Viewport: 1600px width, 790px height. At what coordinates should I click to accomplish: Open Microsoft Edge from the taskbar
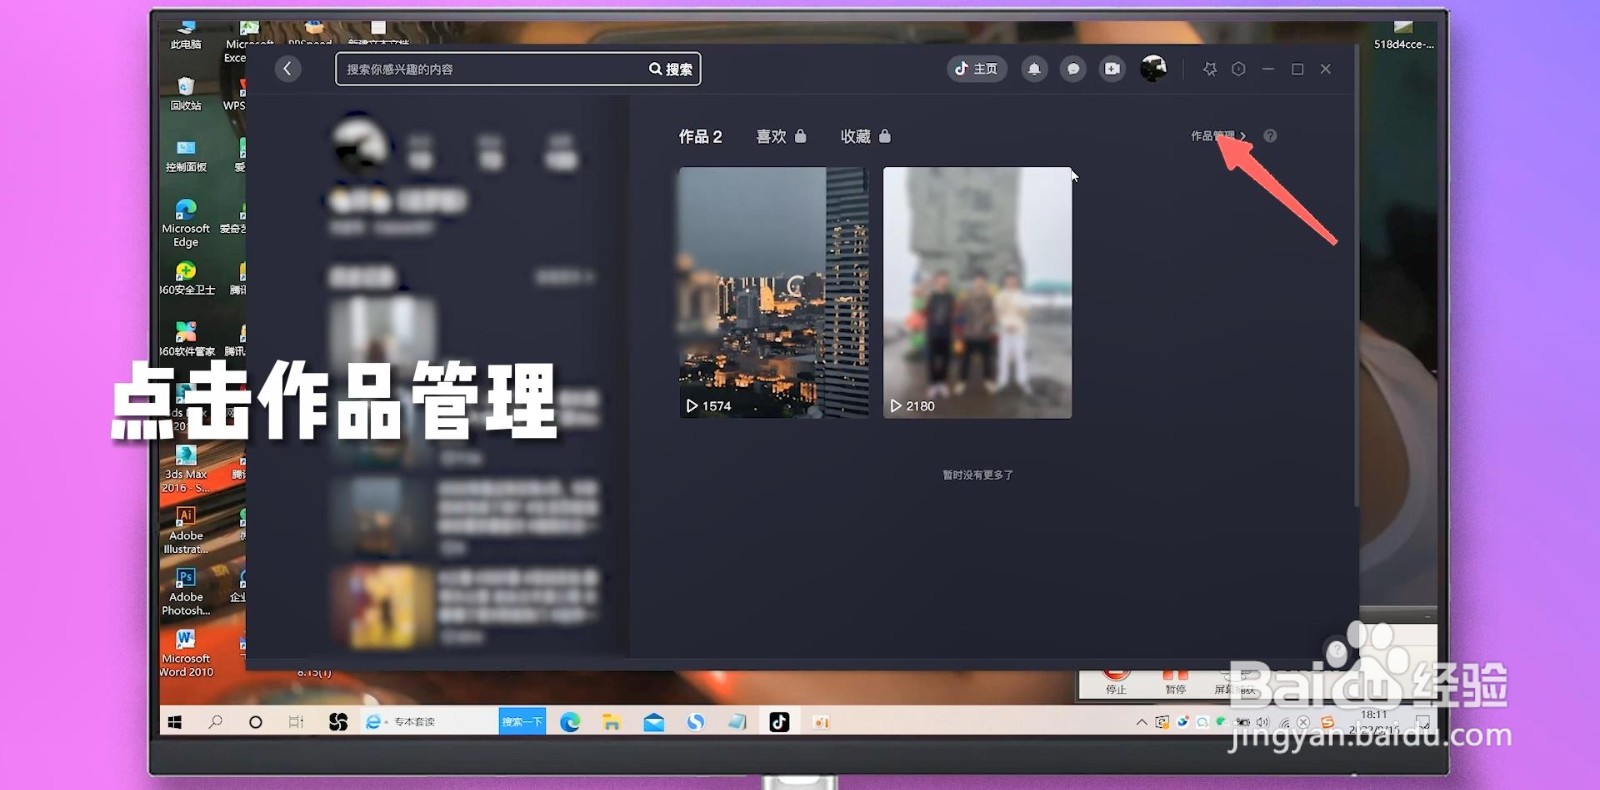(x=570, y=722)
